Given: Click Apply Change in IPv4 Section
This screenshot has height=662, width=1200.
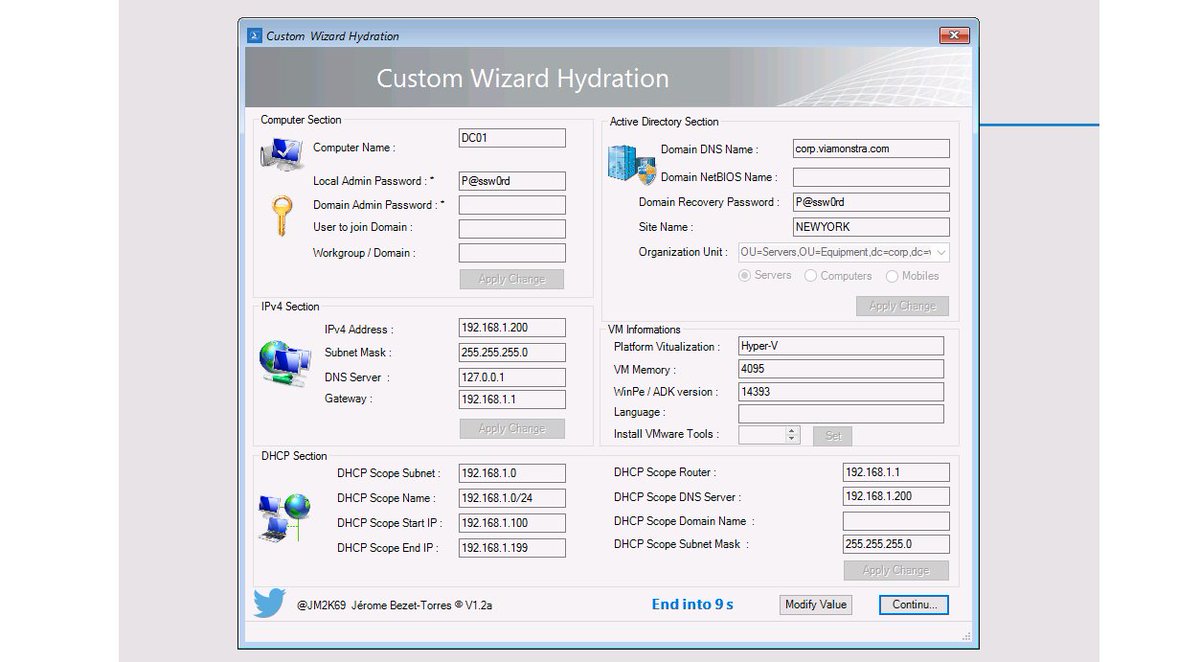Looking at the screenshot, I should point(512,428).
